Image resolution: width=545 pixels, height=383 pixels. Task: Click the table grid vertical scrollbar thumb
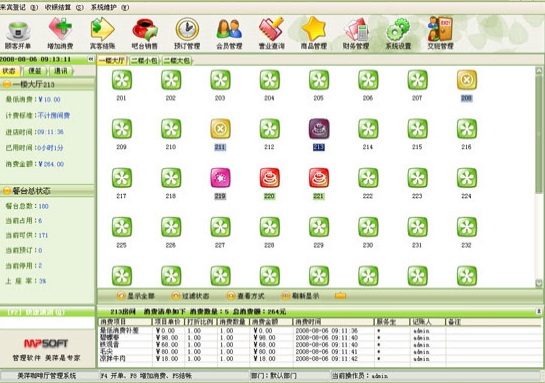pyautogui.click(x=539, y=134)
